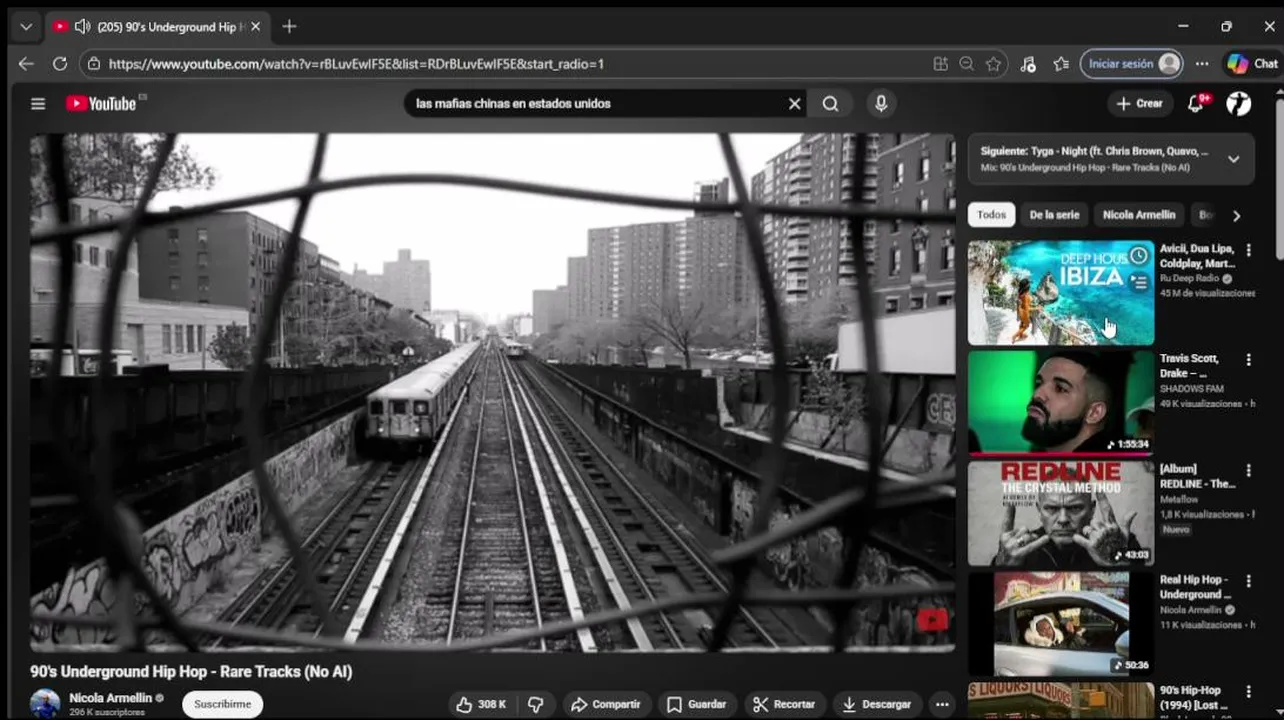1284x720 pixels.
Task: Open options for 90's Hip-Hop (1994) video
Action: pos(1248,692)
